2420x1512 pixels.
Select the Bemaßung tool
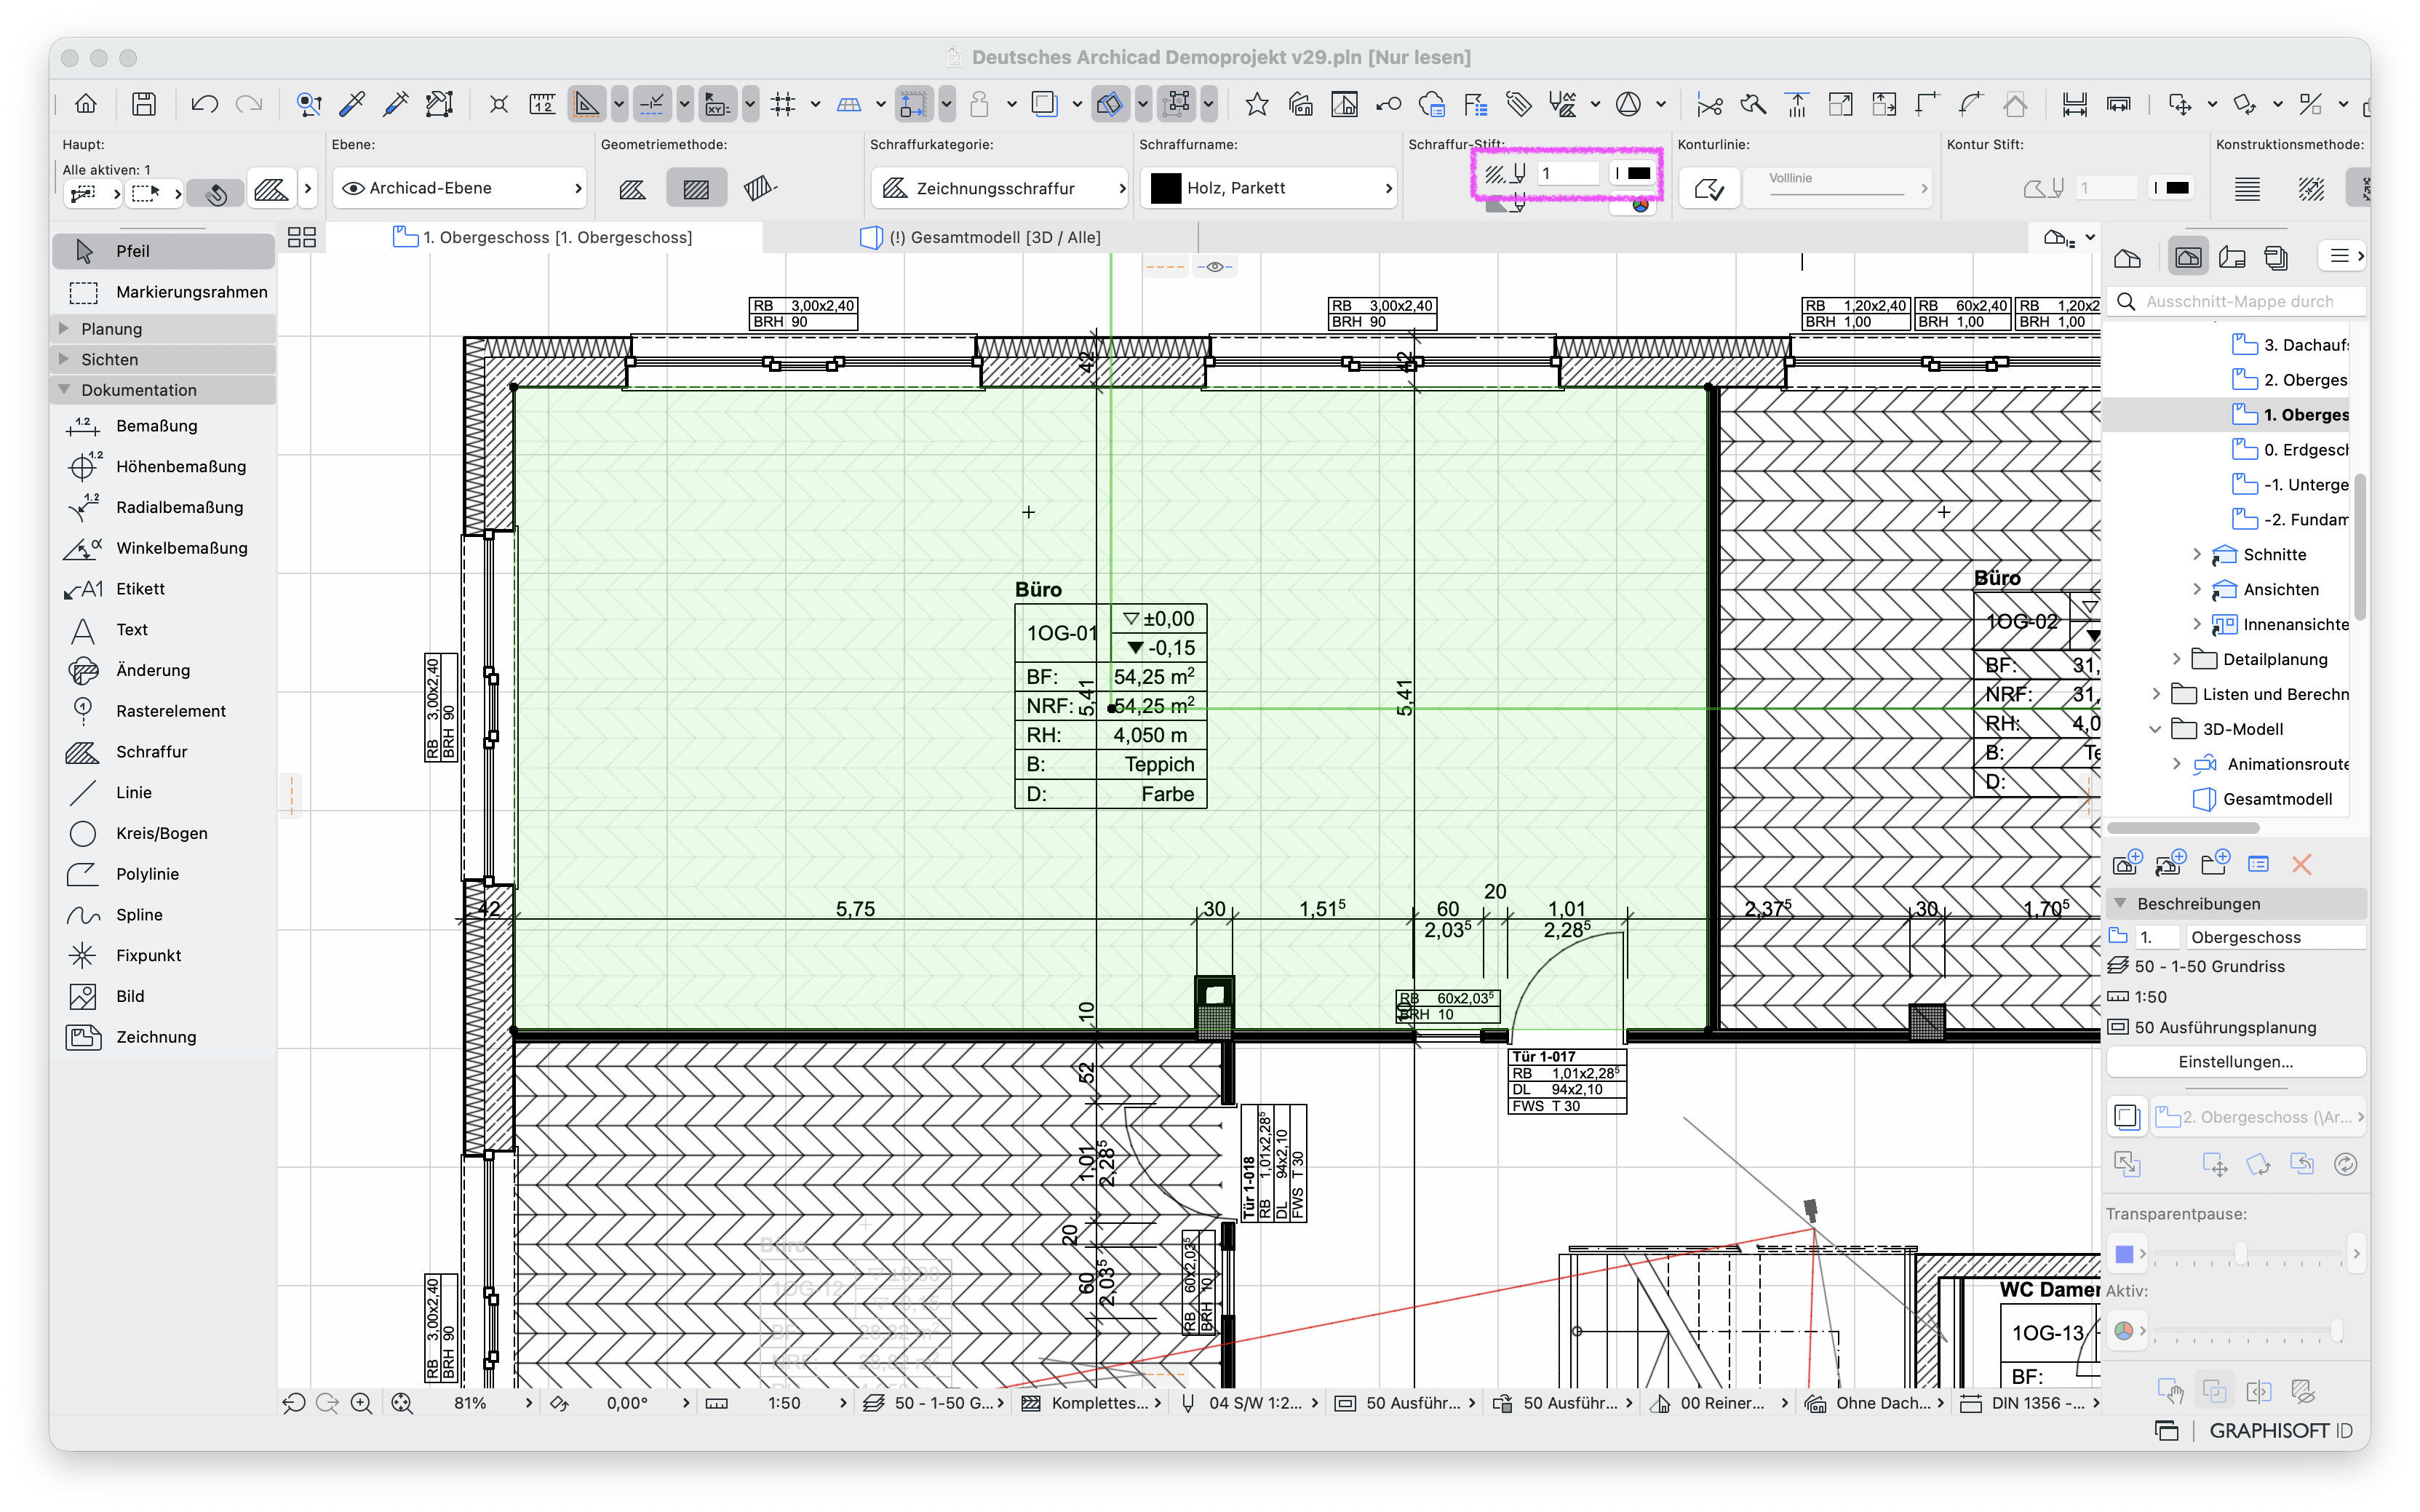click(164, 426)
